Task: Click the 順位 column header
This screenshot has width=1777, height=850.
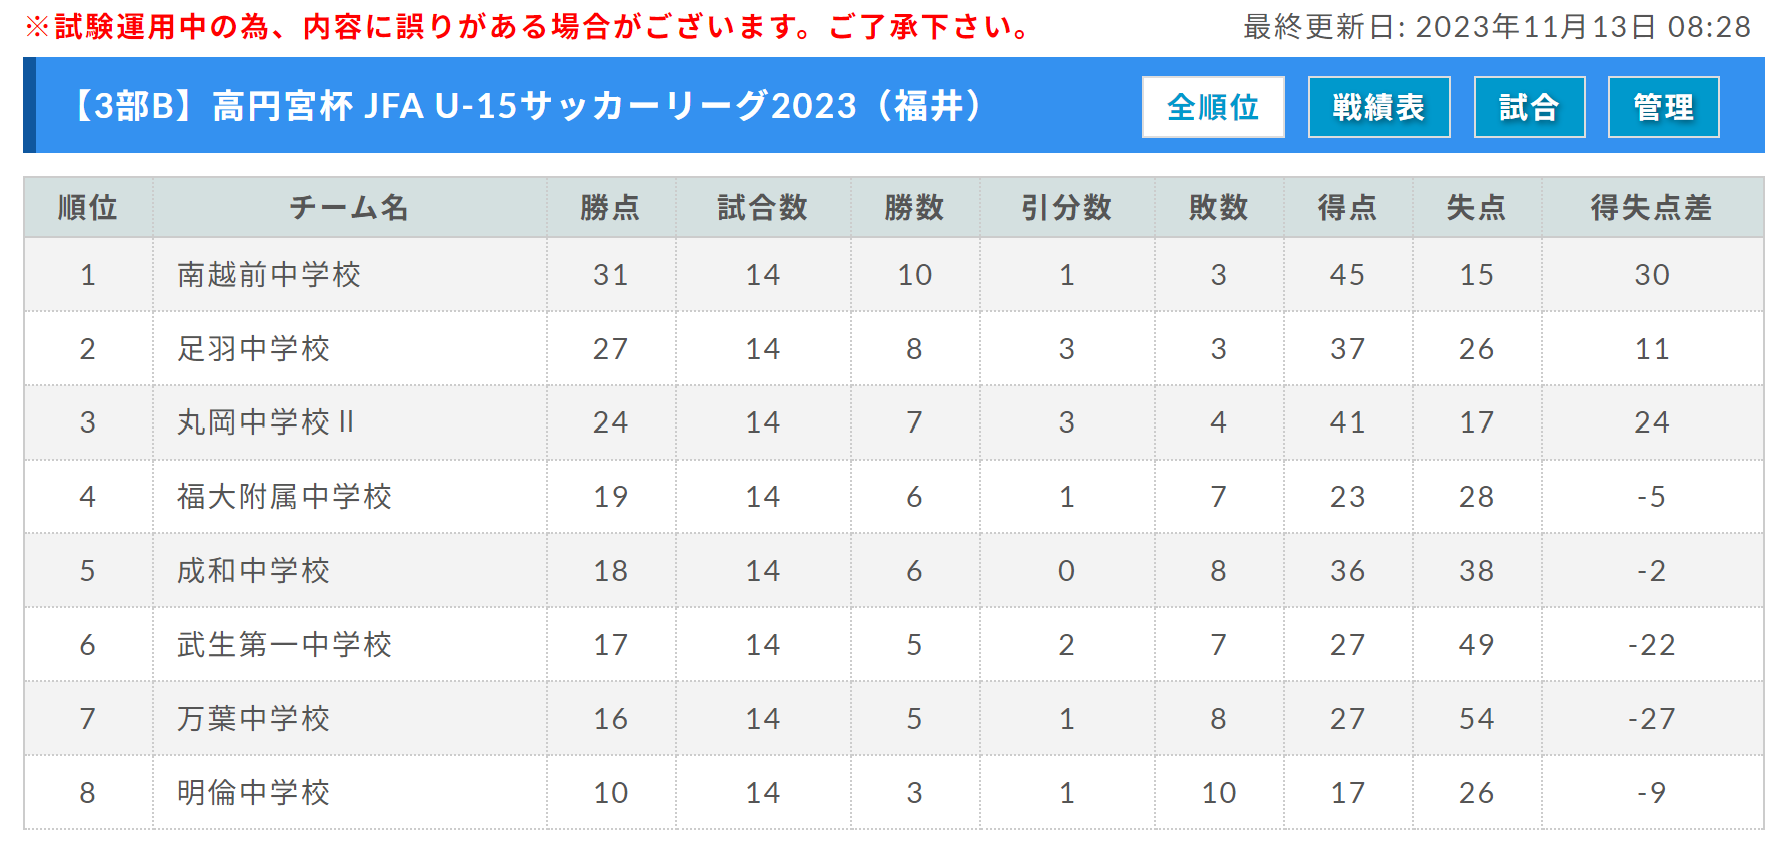Action: [88, 208]
